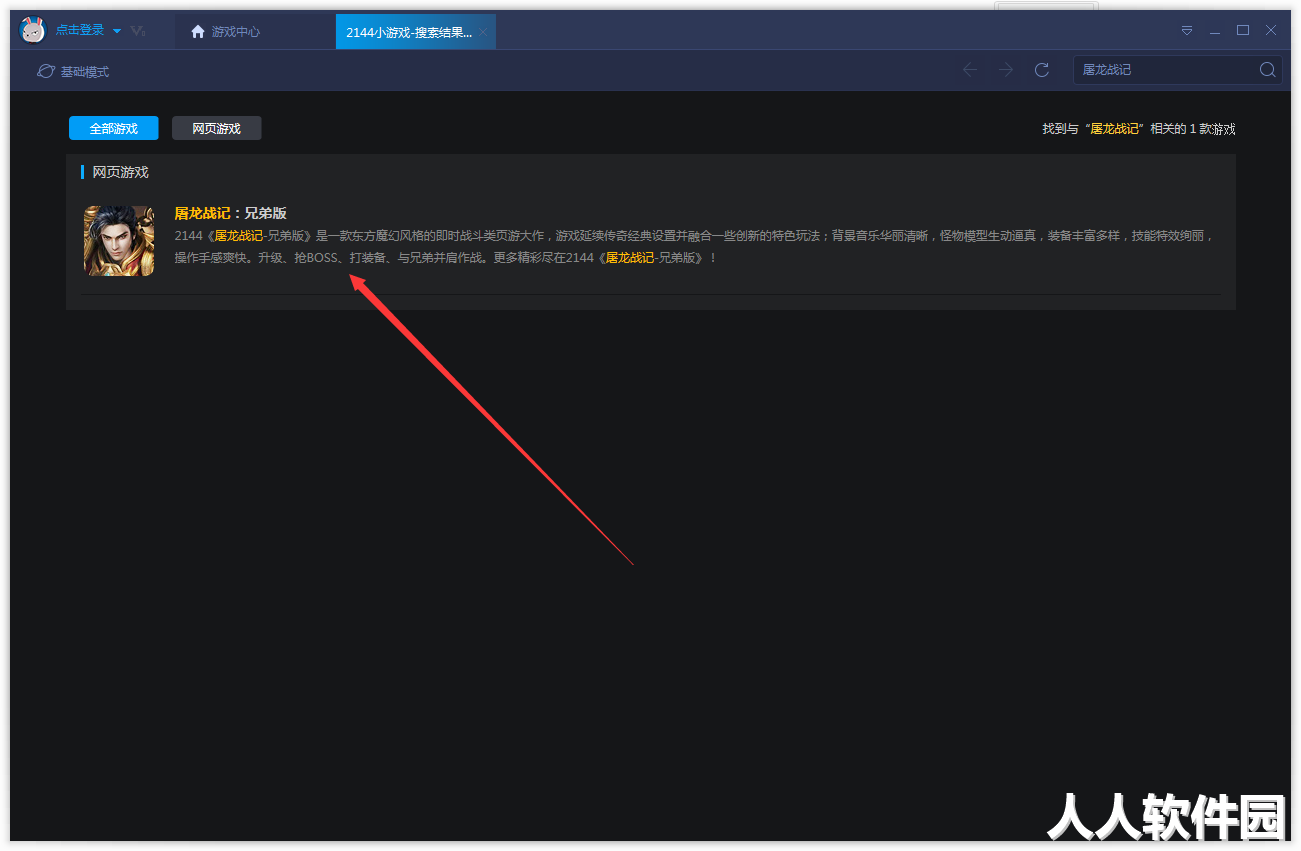Click the search result count text

pyautogui.click(x=1139, y=129)
